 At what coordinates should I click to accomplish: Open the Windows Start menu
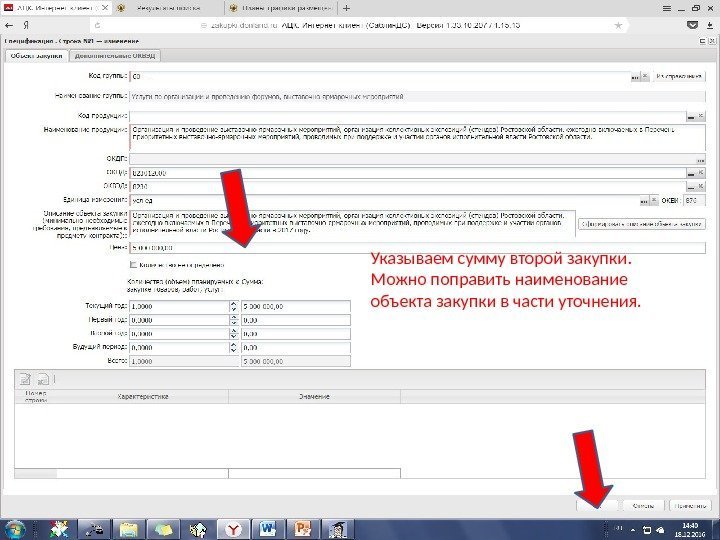pos(15,529)
